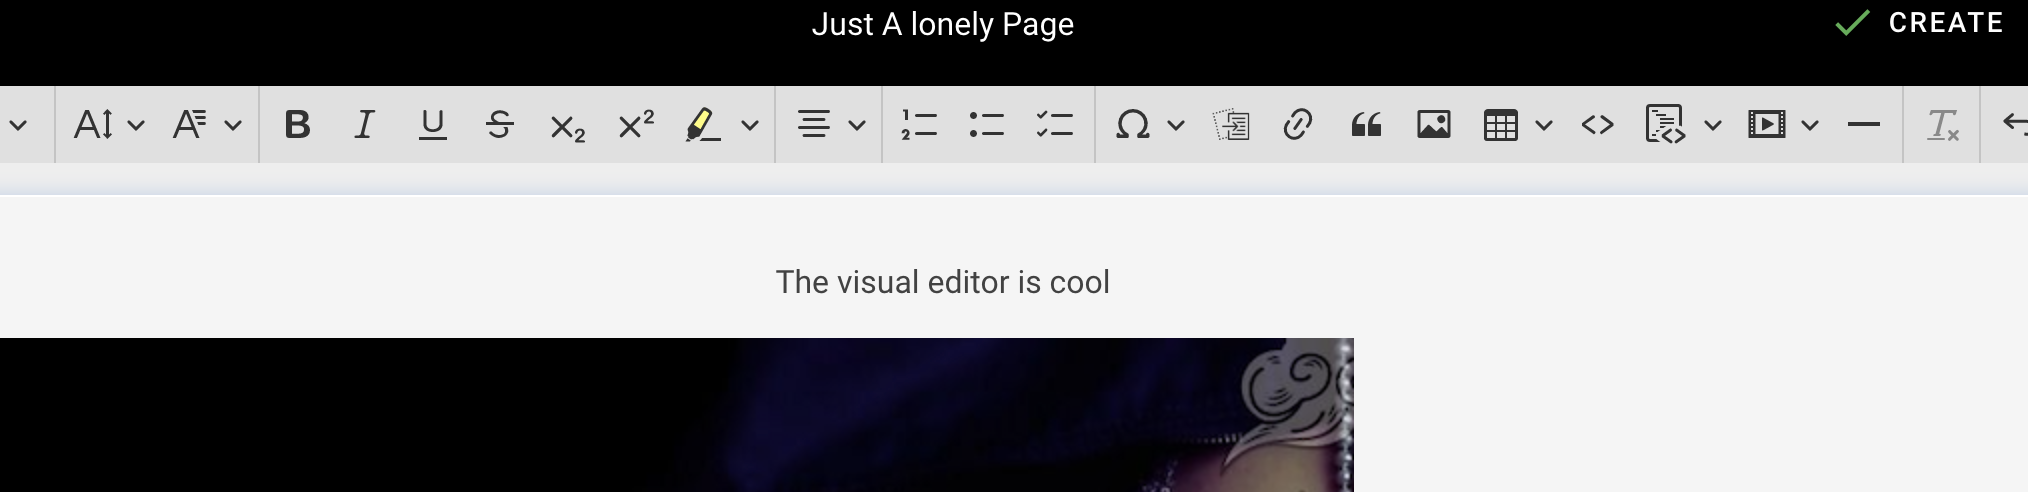Screen dimensions: 2028x492
Task: Toggle italic text formatting
Action: [365, 125]
